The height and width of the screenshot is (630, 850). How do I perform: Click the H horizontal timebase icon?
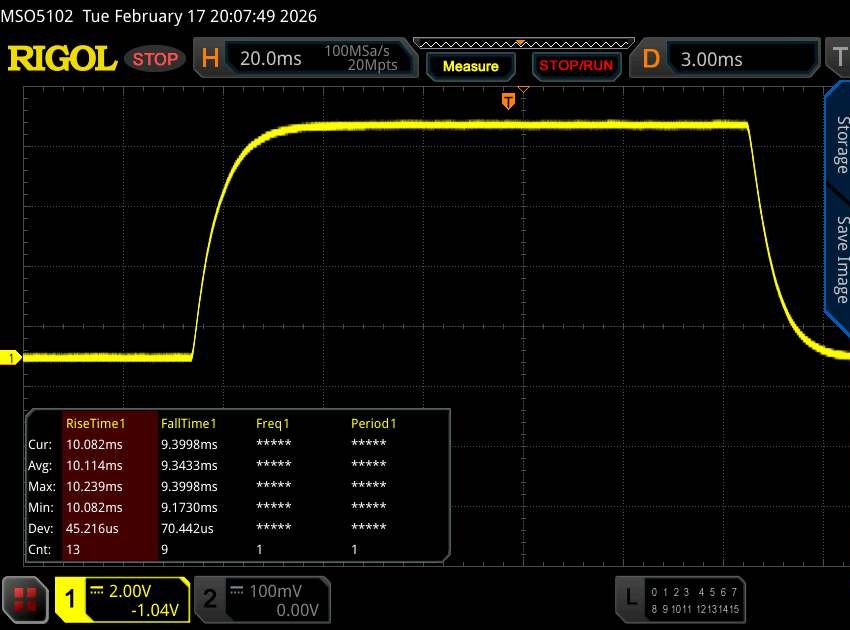point(210,59)
